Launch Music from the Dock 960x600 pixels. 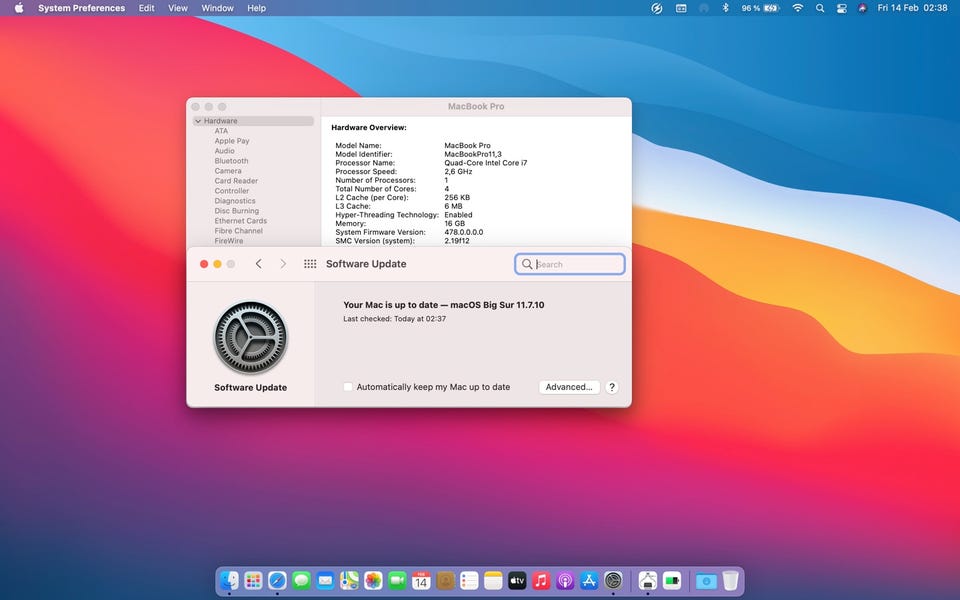click(x=541, y=580)
